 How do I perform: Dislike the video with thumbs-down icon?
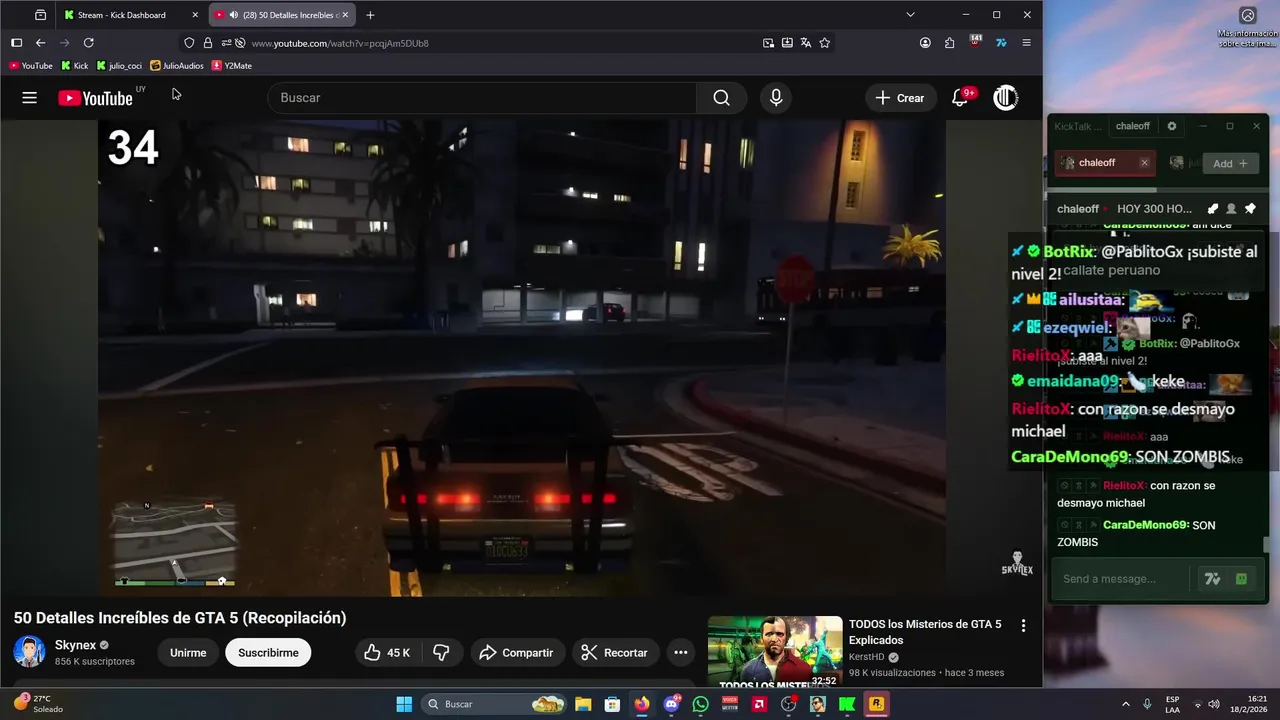click(441, 653)
